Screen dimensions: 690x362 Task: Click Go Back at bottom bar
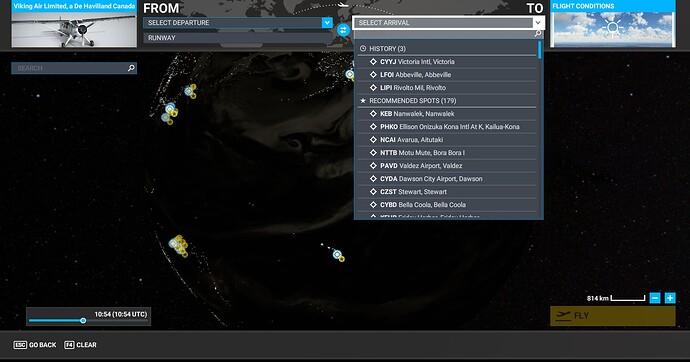pyautogui.click(x=35, y=345)
